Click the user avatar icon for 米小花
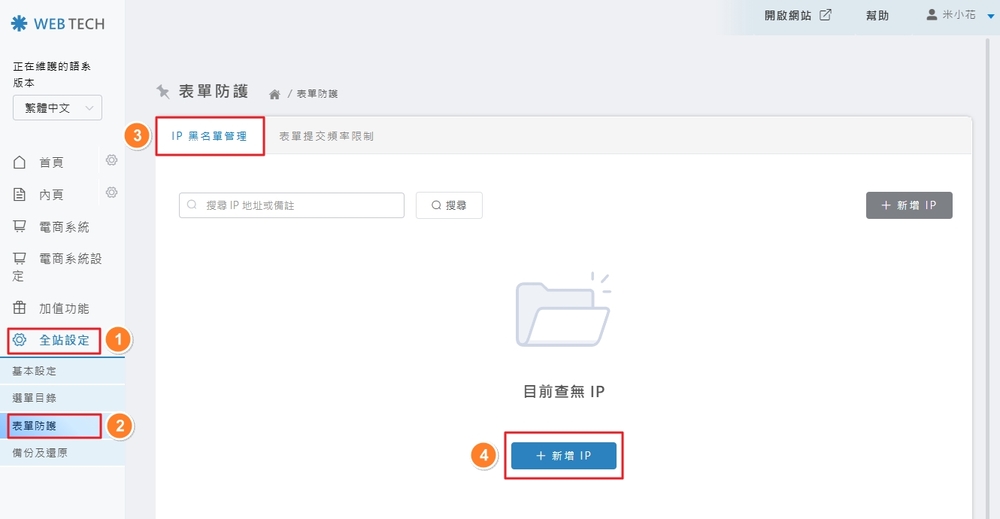This screenshot has height=519, width=1000. pos(932,15)
